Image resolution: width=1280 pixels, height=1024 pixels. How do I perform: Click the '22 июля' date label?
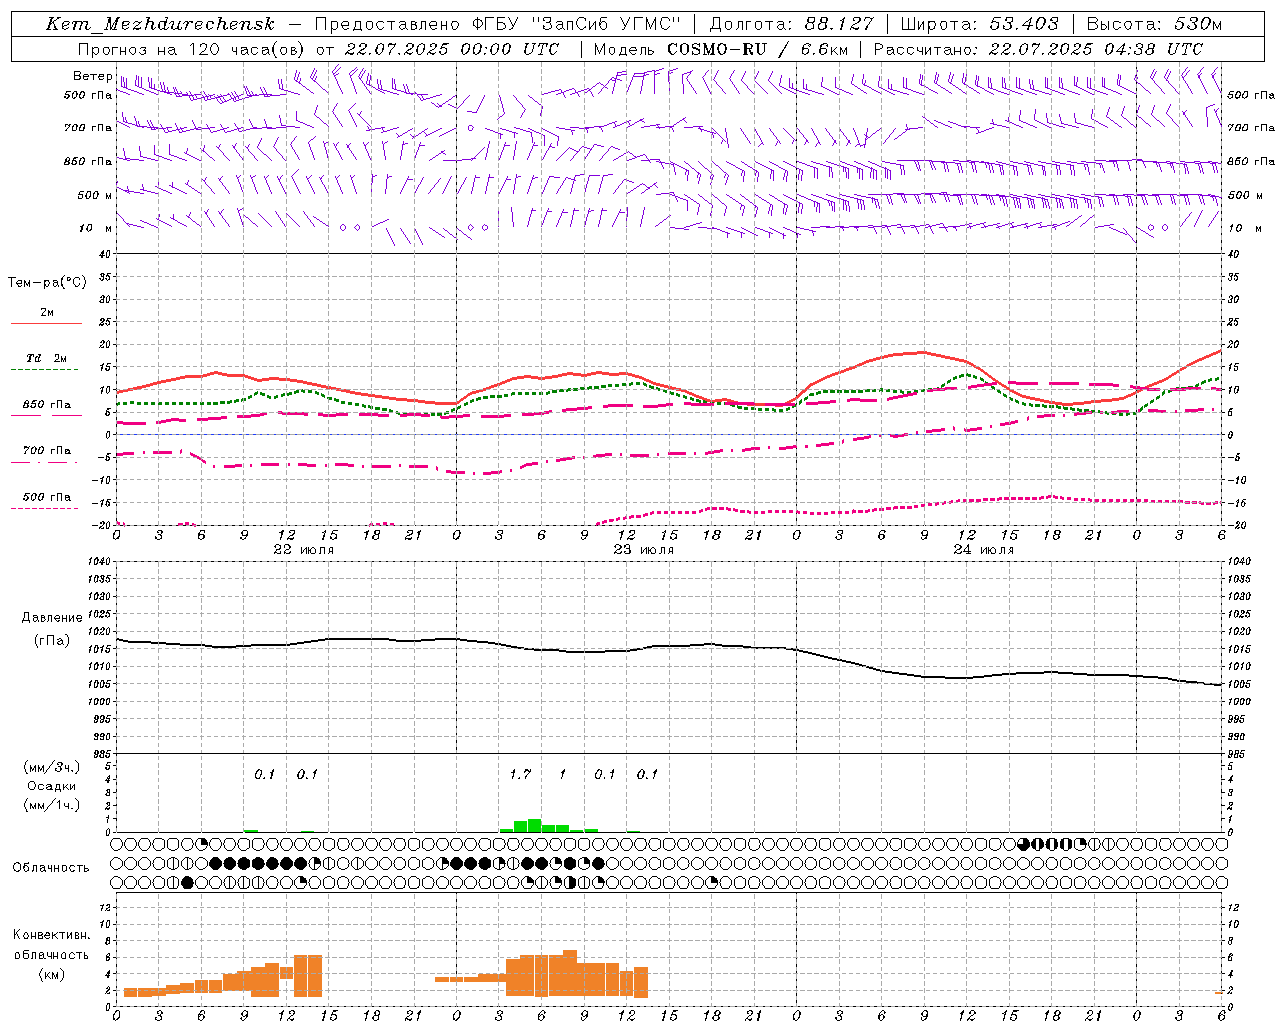click(x=304, y=550)
